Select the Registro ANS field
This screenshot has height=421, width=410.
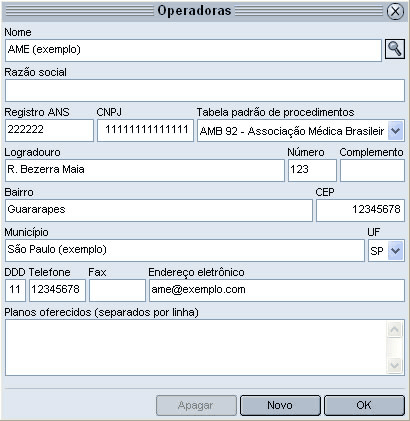pos(49,130)
